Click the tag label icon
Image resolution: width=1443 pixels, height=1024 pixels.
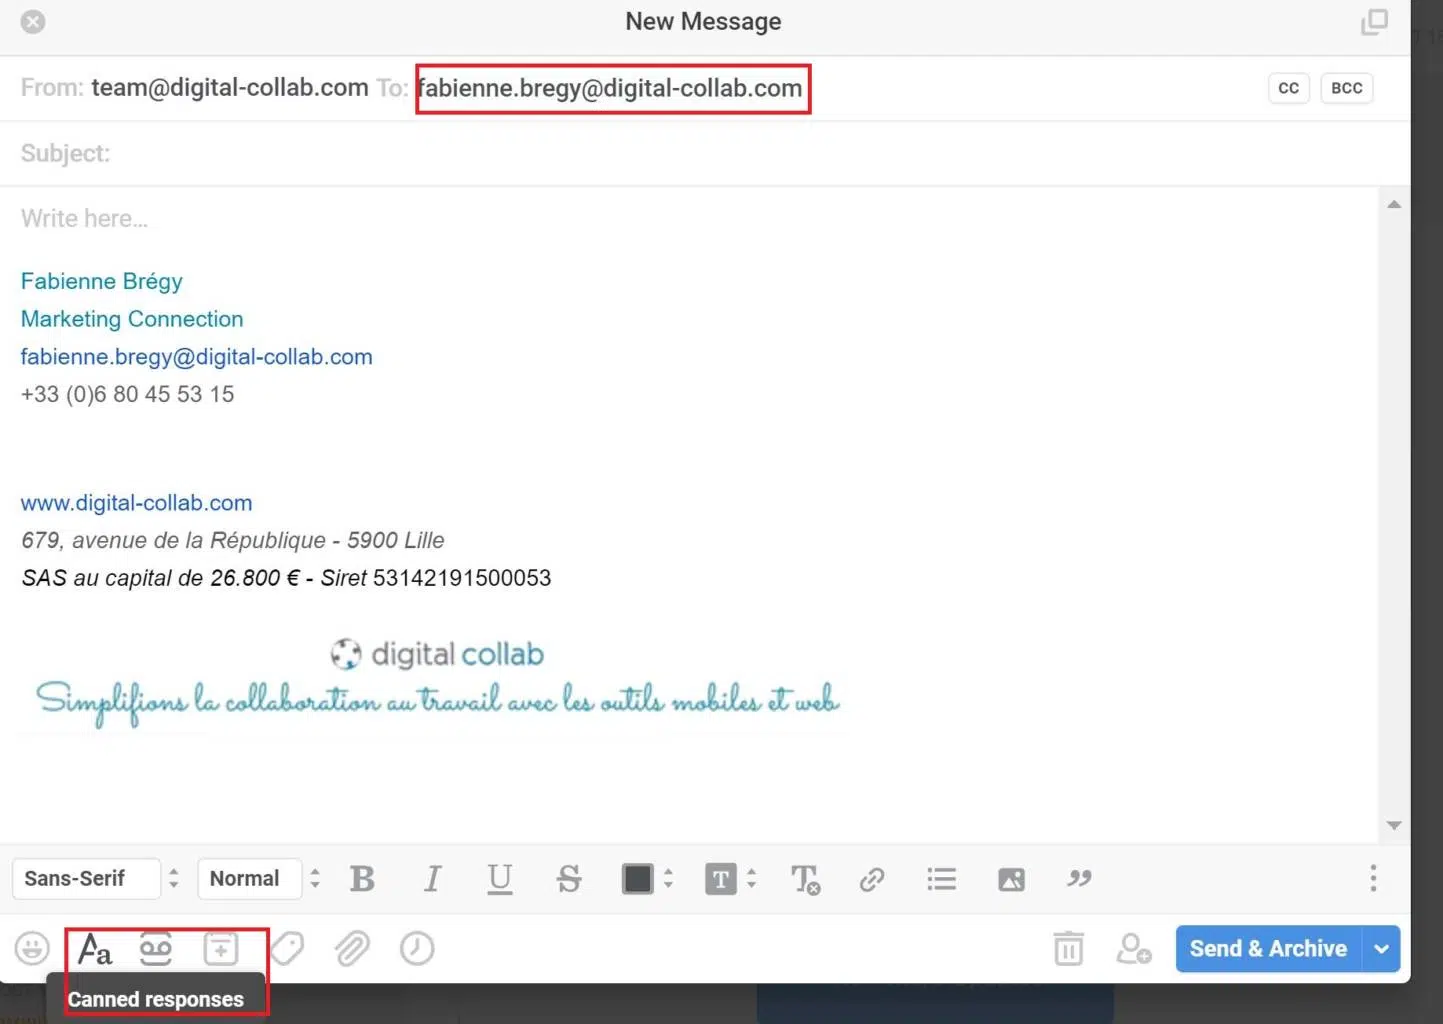click(x=287, y=948)
